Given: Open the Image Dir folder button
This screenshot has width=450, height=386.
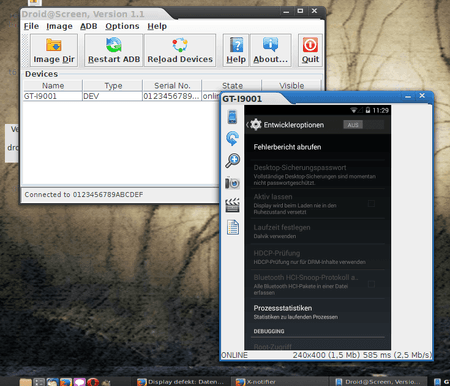Looking at the screenshot, I should (54, 50).
